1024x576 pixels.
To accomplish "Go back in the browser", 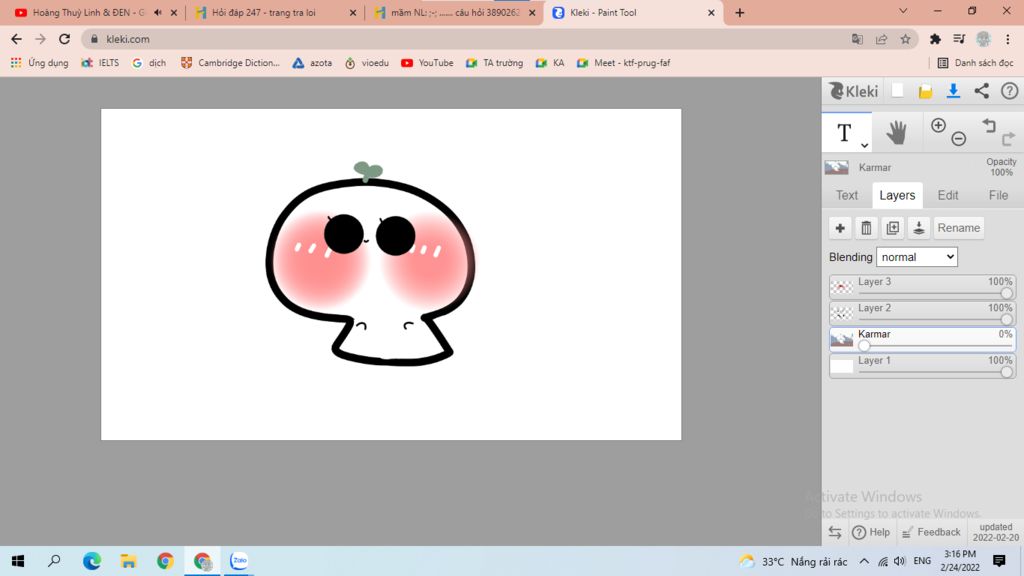I will 16,39.
